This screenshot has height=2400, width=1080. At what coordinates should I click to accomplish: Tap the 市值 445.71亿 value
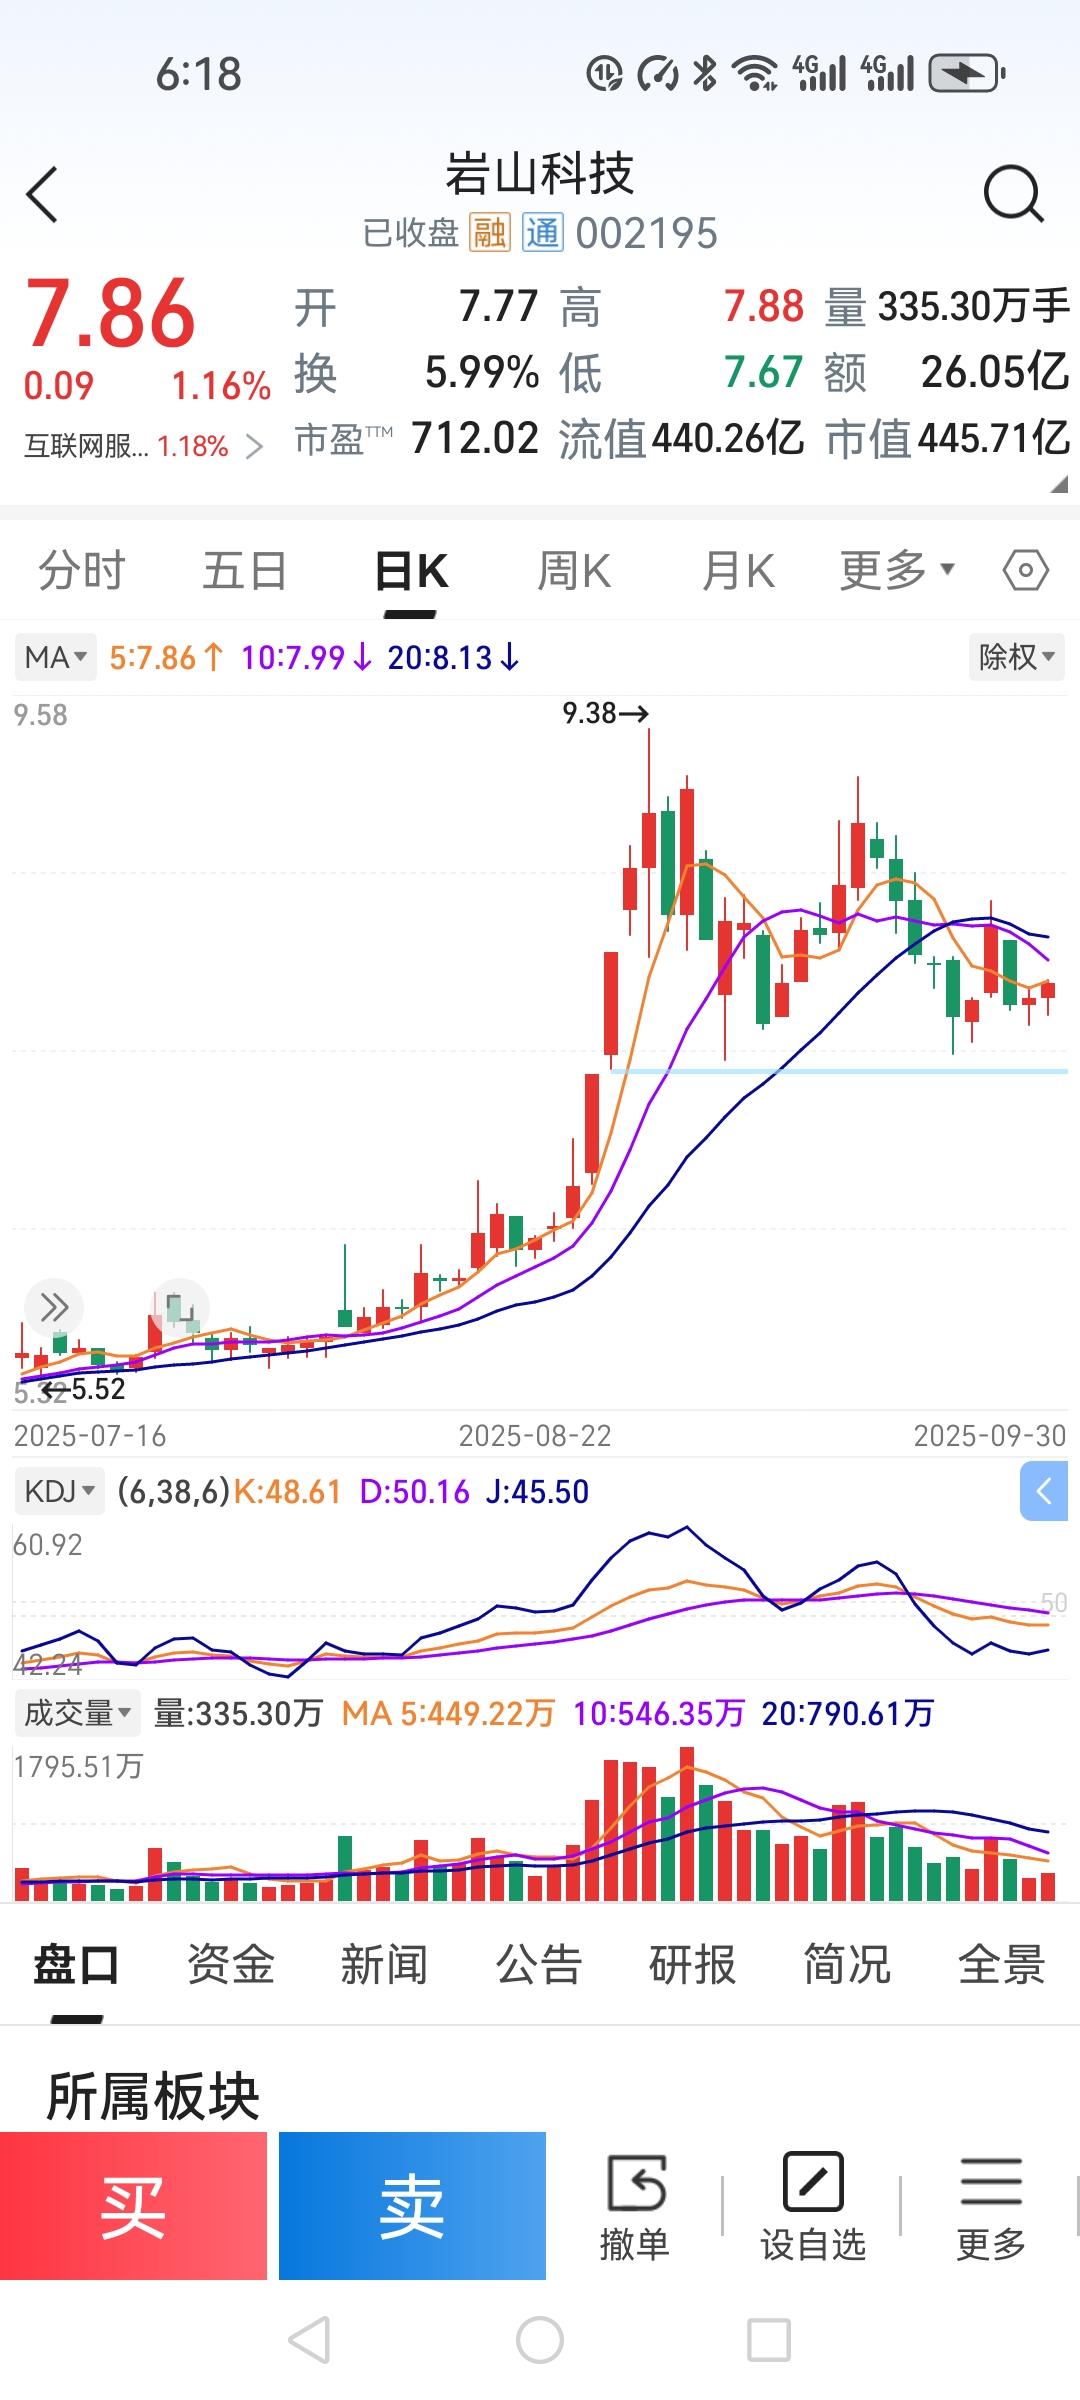pos(993,438)
